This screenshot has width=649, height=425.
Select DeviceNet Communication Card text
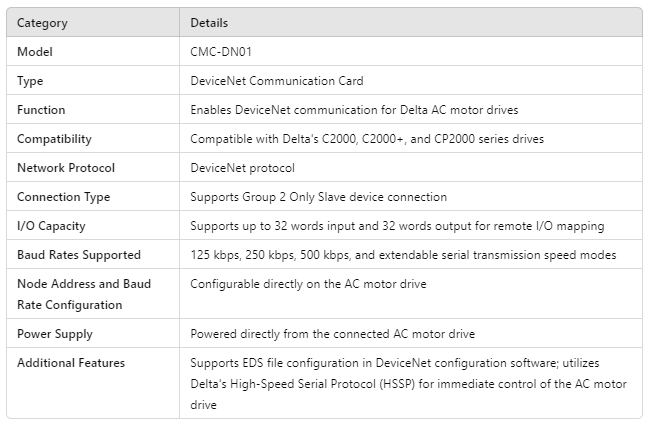pos(277,81)
